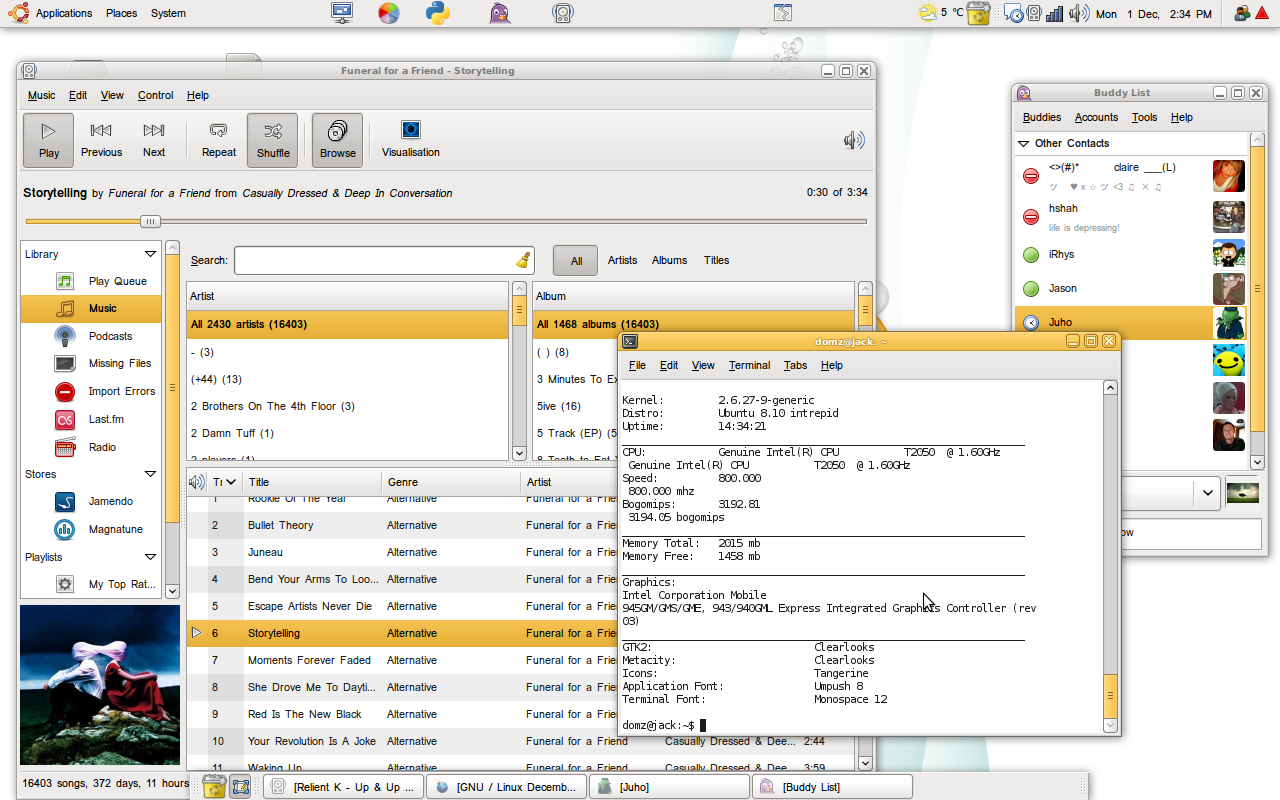Collapse the Other Contacts group
This screenshot has height=800, width=1280.
coord(1024,143)
